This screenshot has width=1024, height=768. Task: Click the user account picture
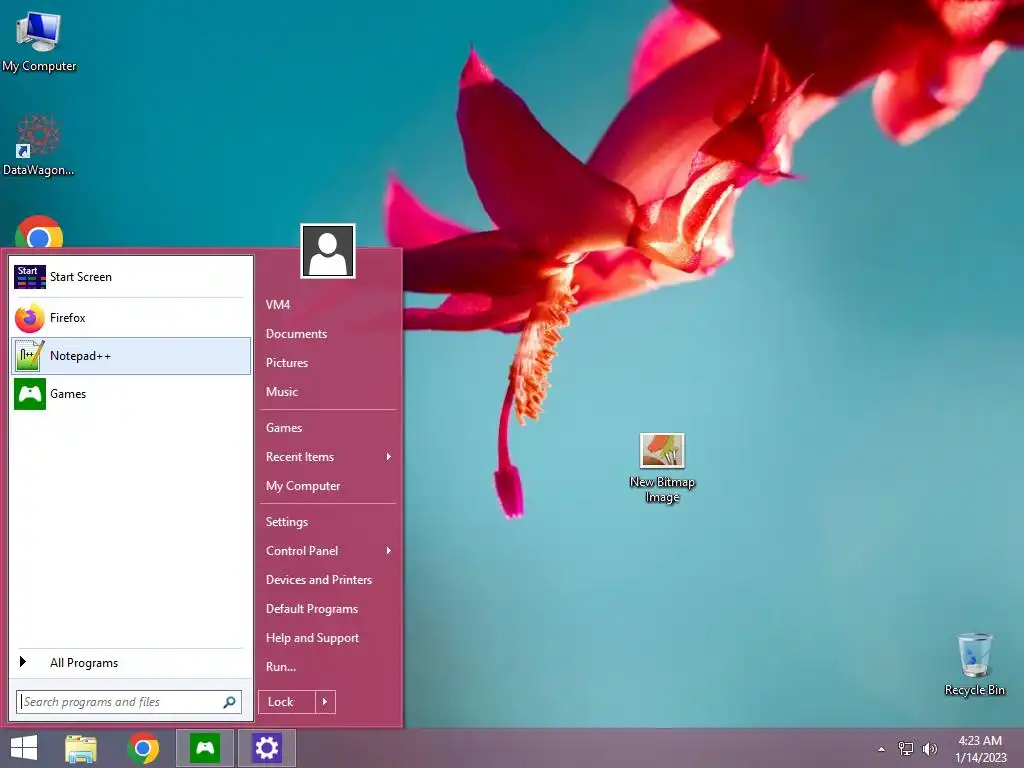[328, 251]
